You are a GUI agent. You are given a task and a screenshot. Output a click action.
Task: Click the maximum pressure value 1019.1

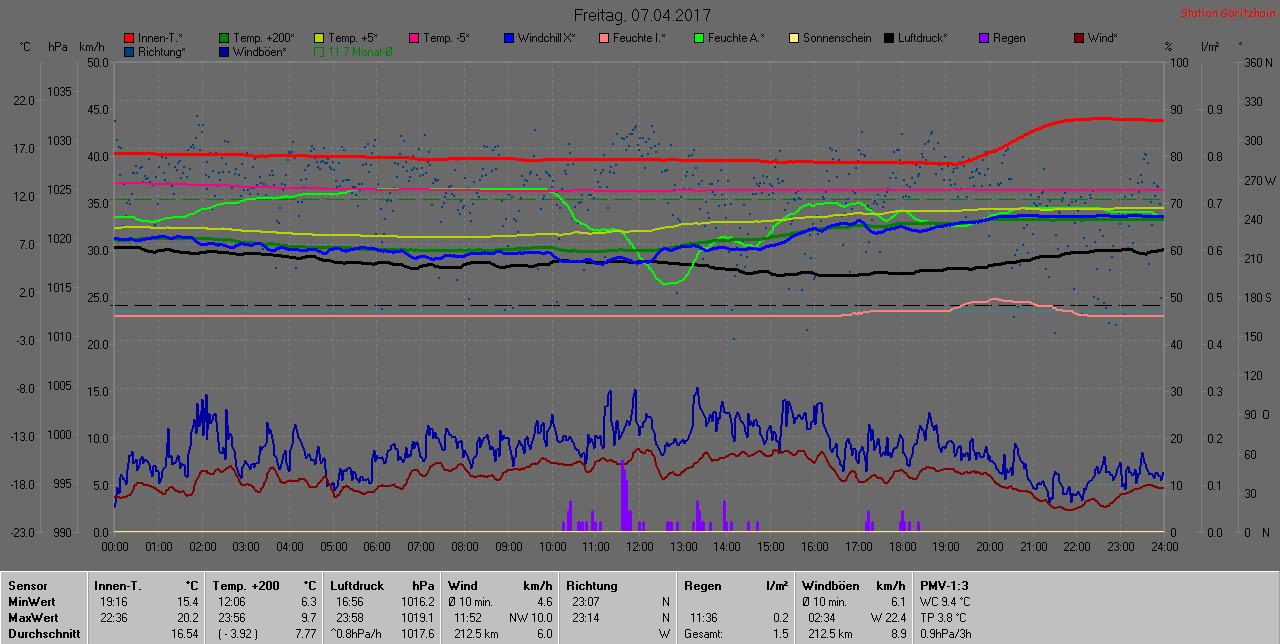416,617
